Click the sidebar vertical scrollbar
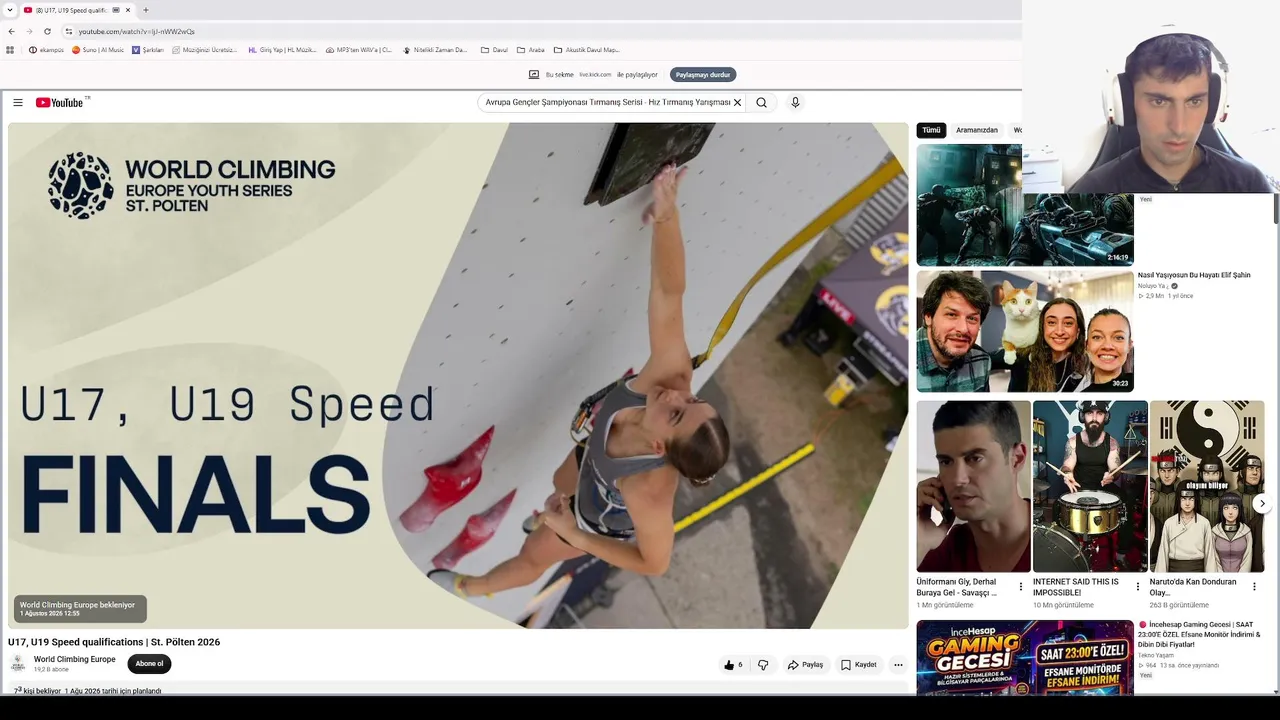This screenshot has height=720, width=1280. (x=1275, y=208)
